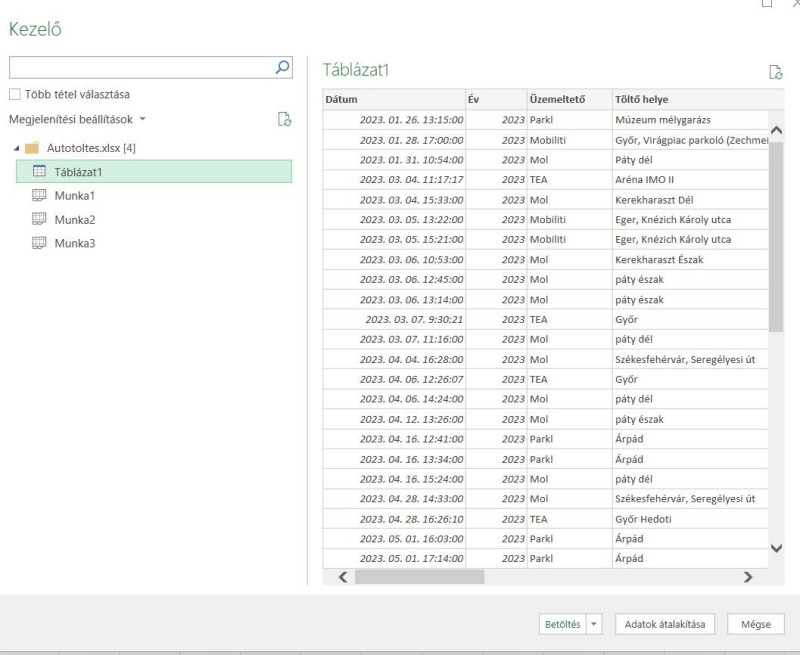Click the search magnifier icon
This screenshot has height=655, width=800.
click(282, 67)
